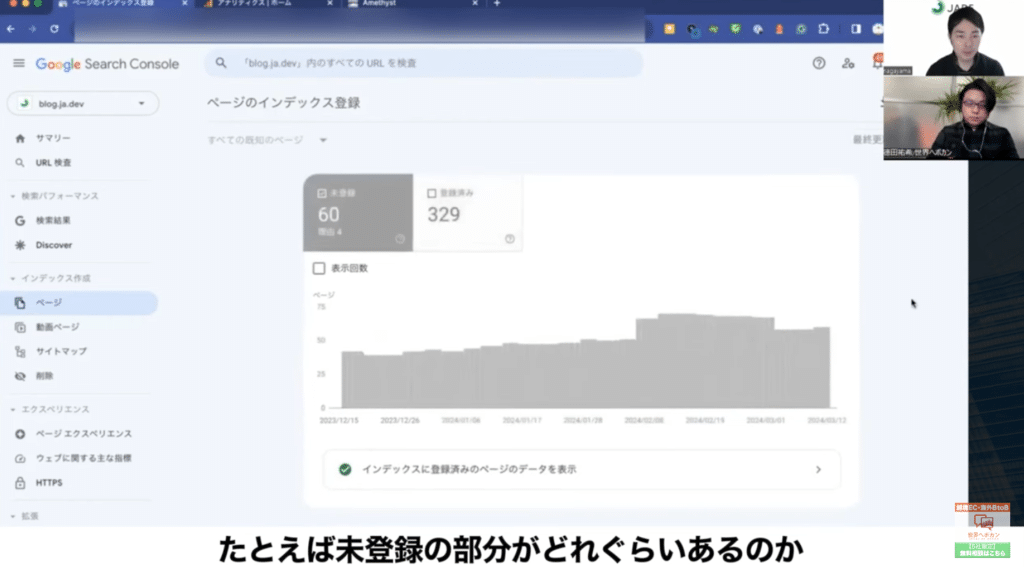Collapse the エクスペリエンス section

point(50,410)
